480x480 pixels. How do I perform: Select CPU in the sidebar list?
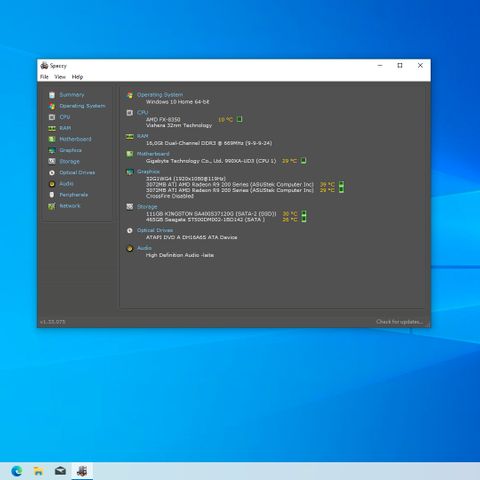(65, 117)
